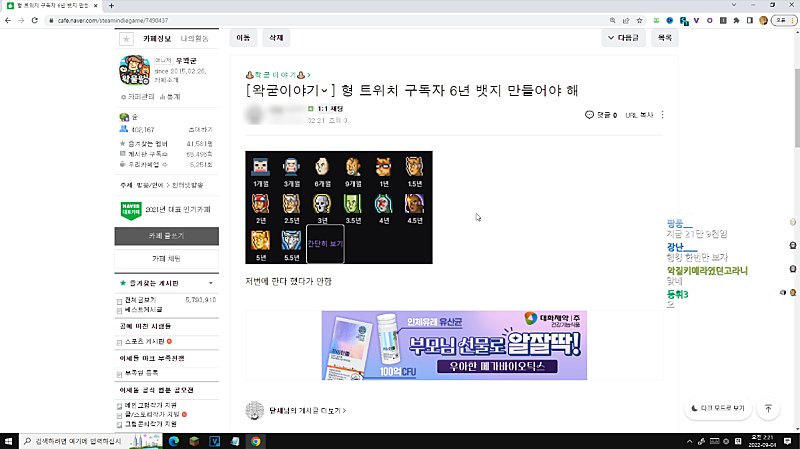This screenshot has width=800, height=449.
Task: Show hidden system tray icons
Action: [x=689, y=441]
